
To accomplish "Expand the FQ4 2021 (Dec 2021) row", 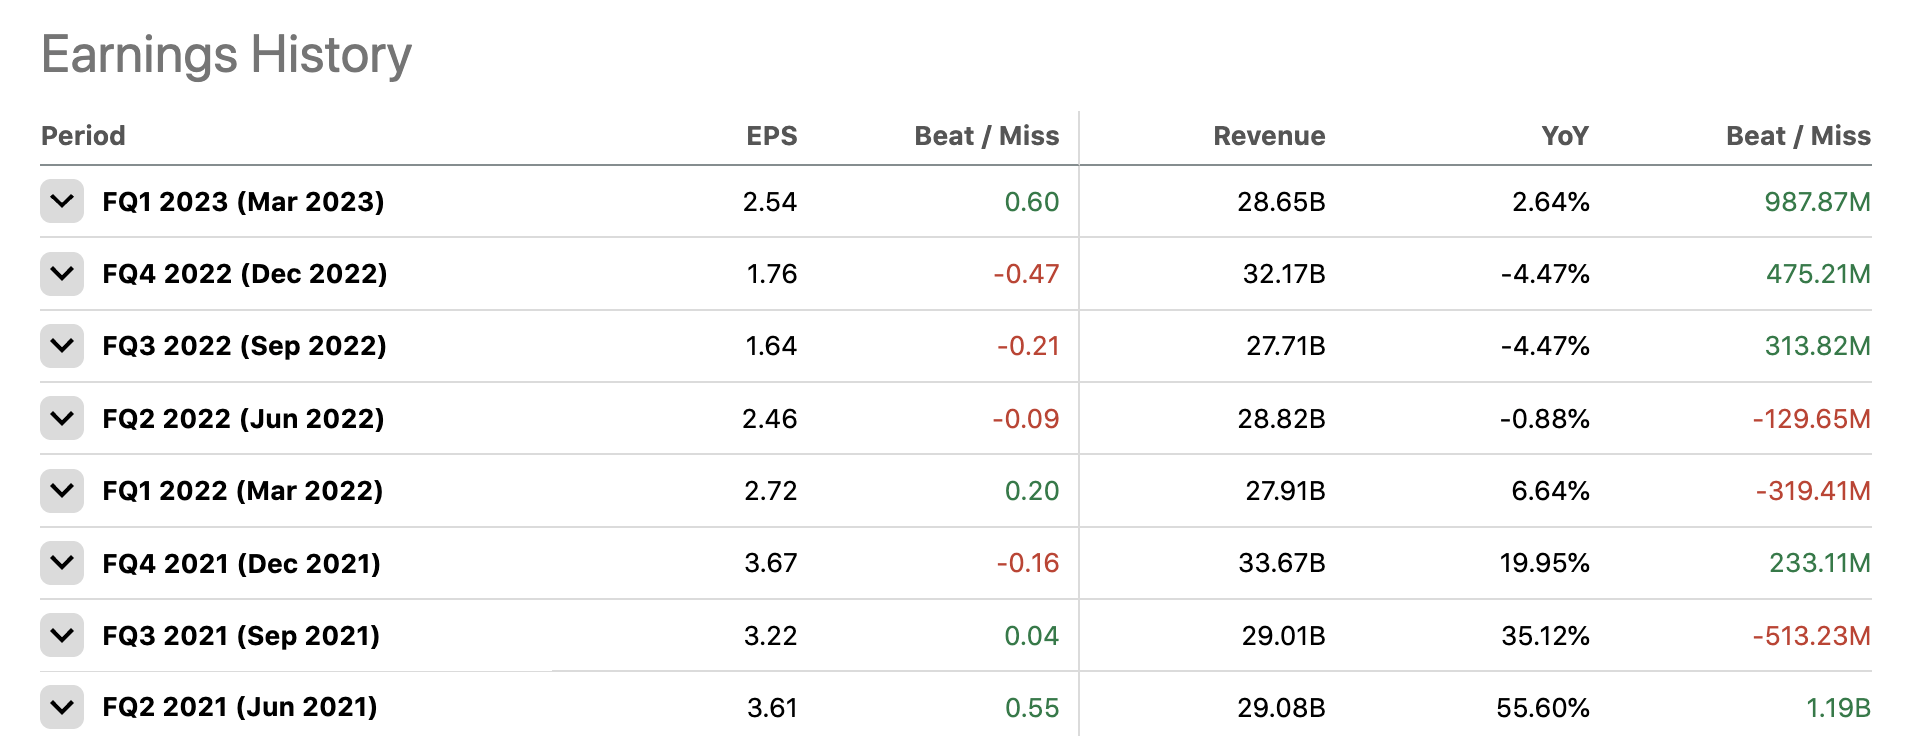I will tap(62, 563).
